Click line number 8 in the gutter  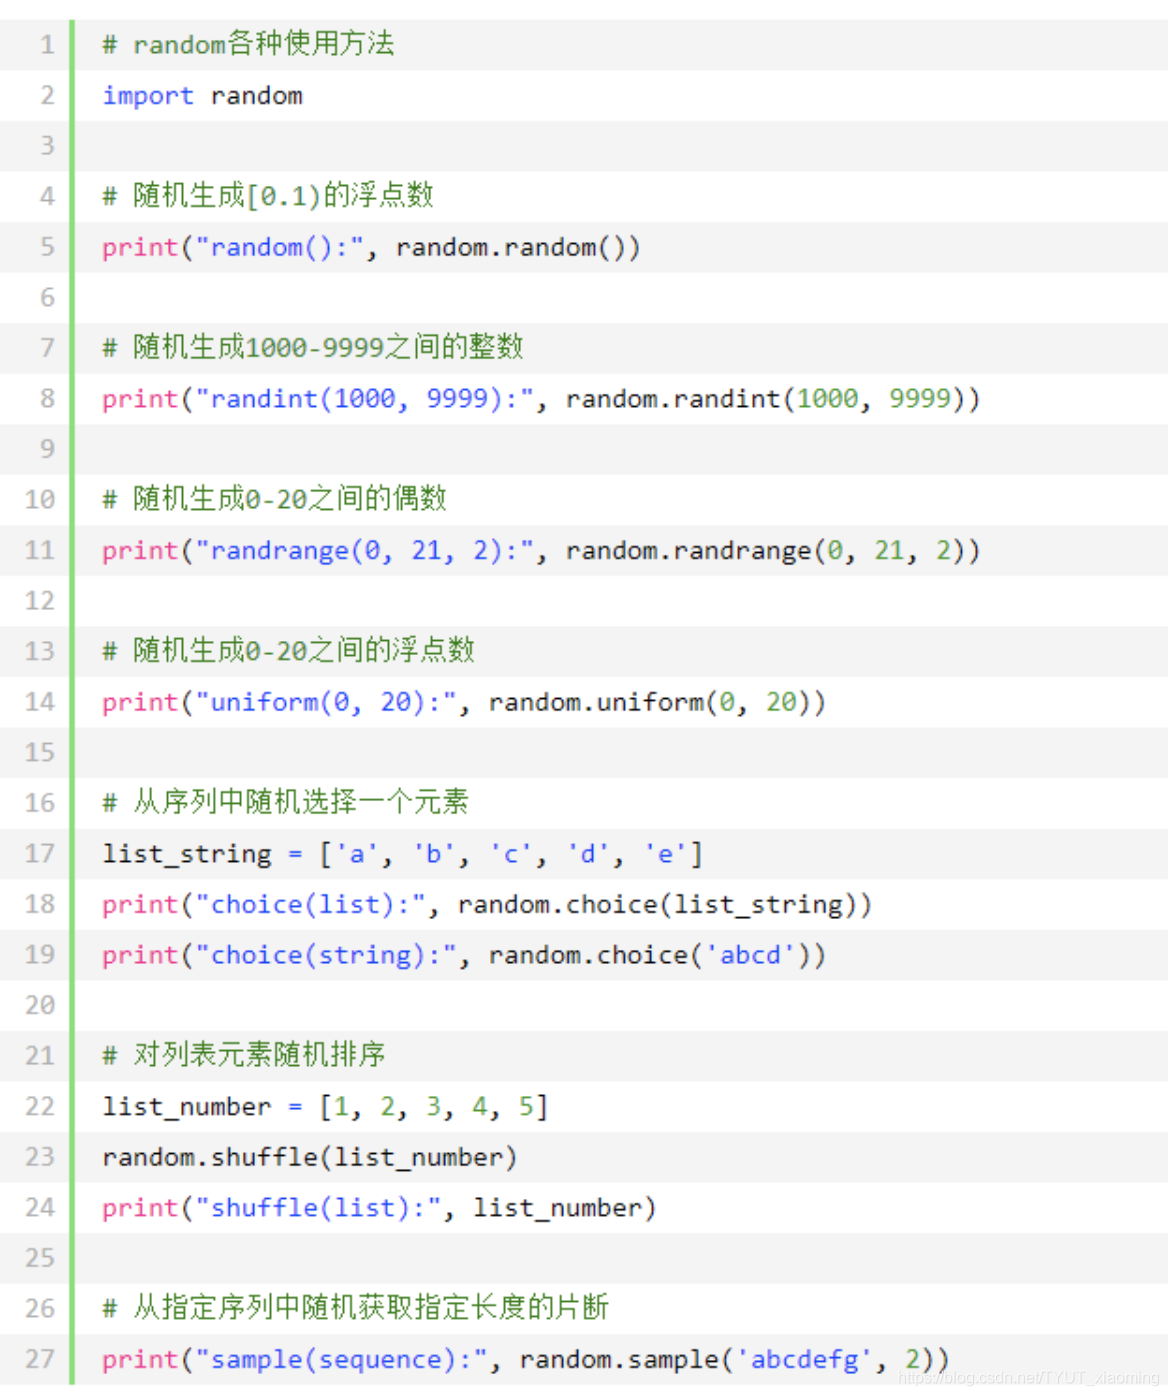(x=47, y=399)
